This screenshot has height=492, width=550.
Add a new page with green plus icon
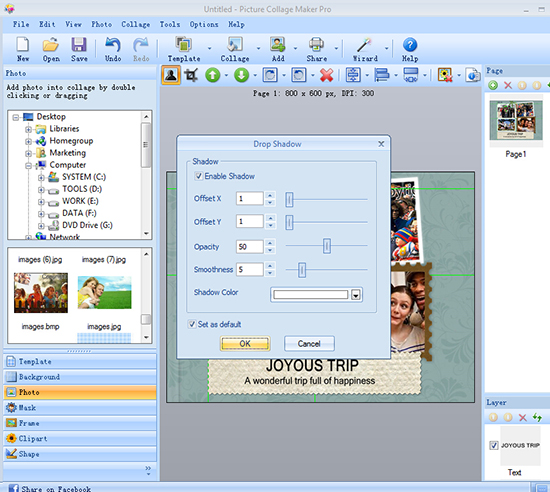(493, 85)
